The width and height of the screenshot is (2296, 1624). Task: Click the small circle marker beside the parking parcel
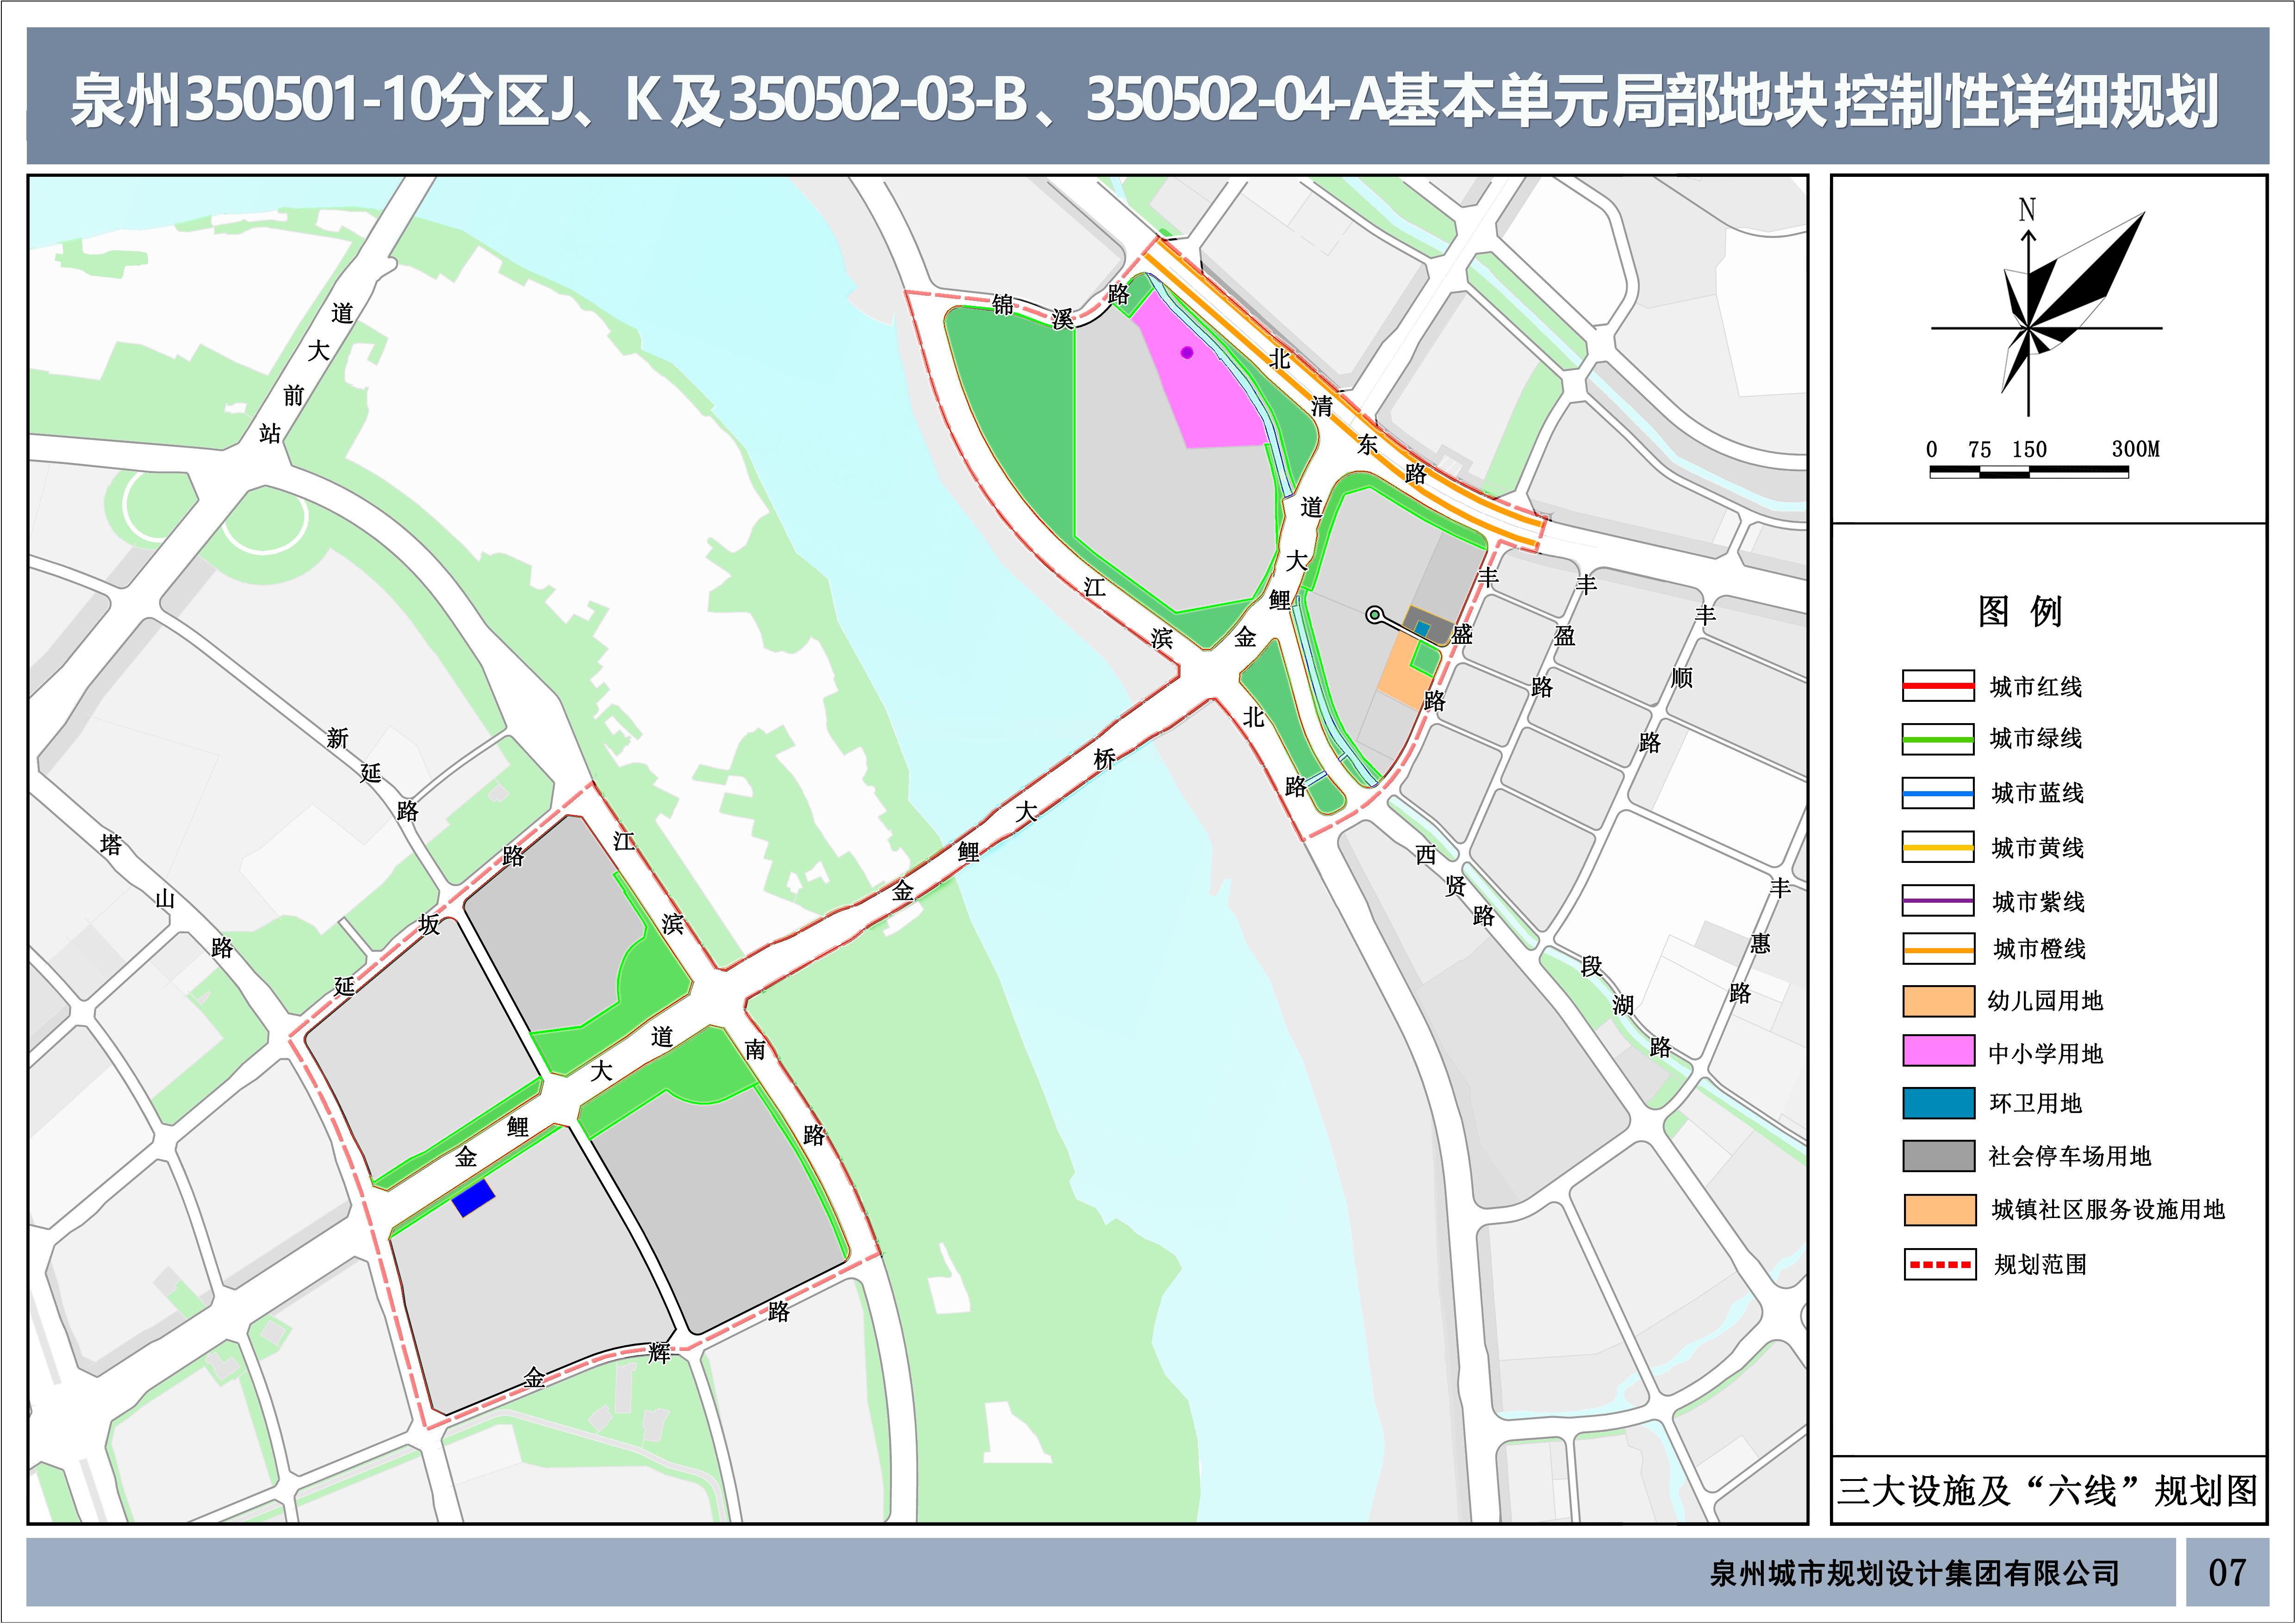click(x=1375, y=615)
